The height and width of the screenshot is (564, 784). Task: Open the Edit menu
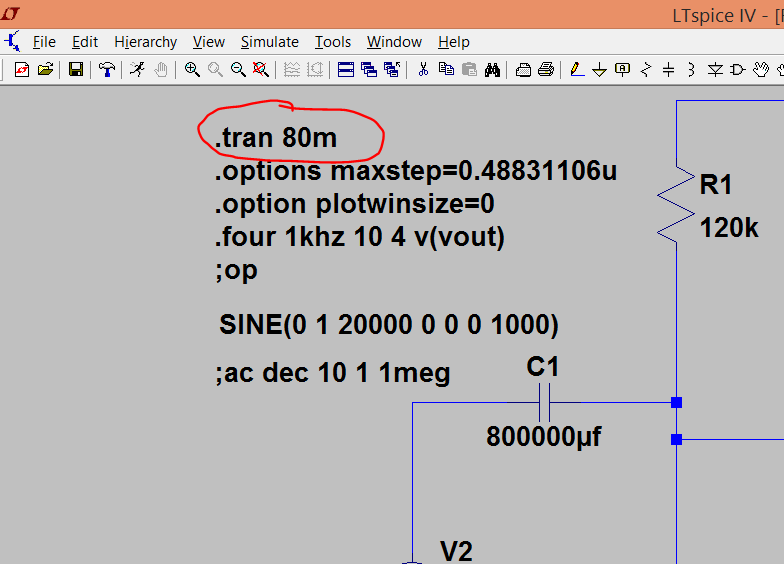tap(84, 42)
